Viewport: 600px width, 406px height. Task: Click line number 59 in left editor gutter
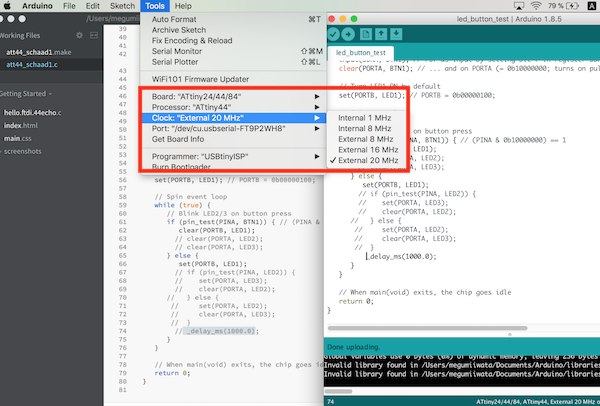click(x=122, y=205)
